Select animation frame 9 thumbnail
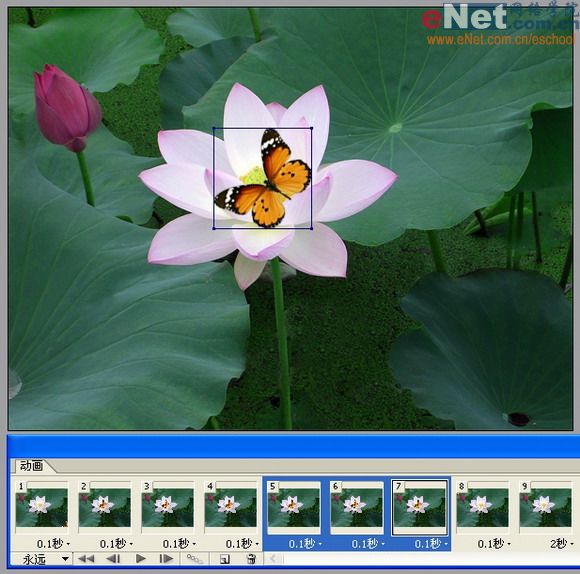Screen dimensions: 580x574 coord(545,507)
